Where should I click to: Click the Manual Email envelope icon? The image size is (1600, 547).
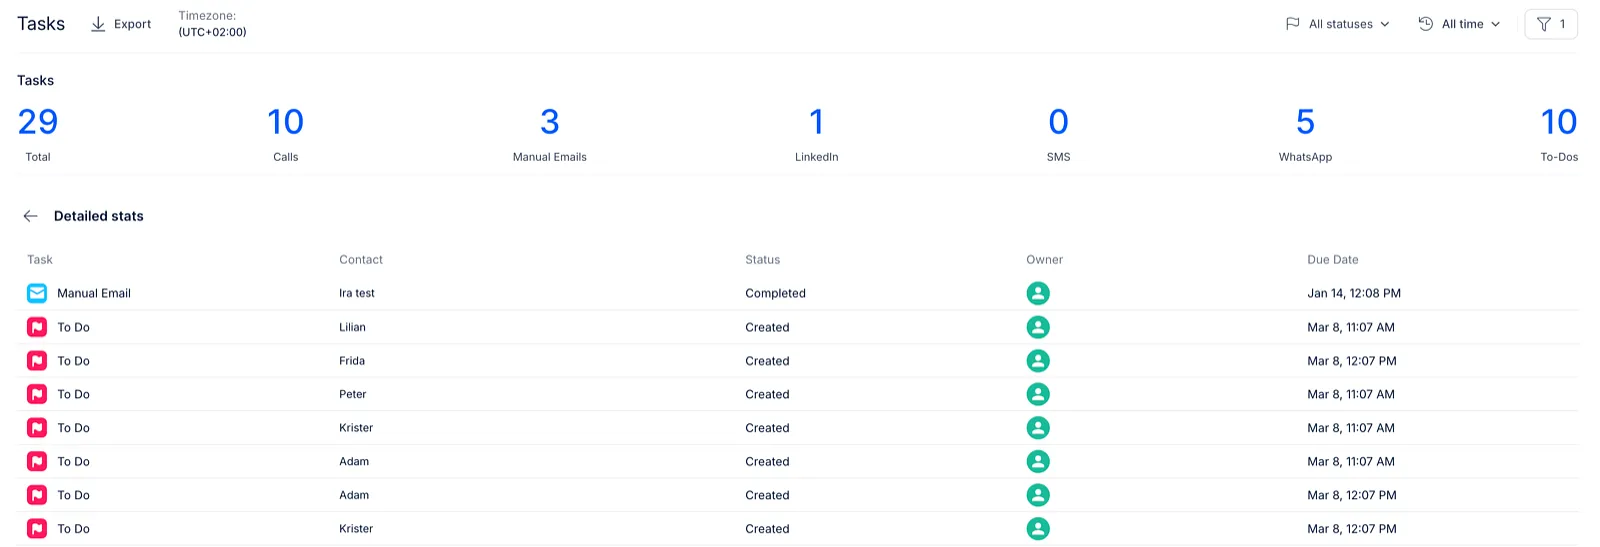pos(37,293)
